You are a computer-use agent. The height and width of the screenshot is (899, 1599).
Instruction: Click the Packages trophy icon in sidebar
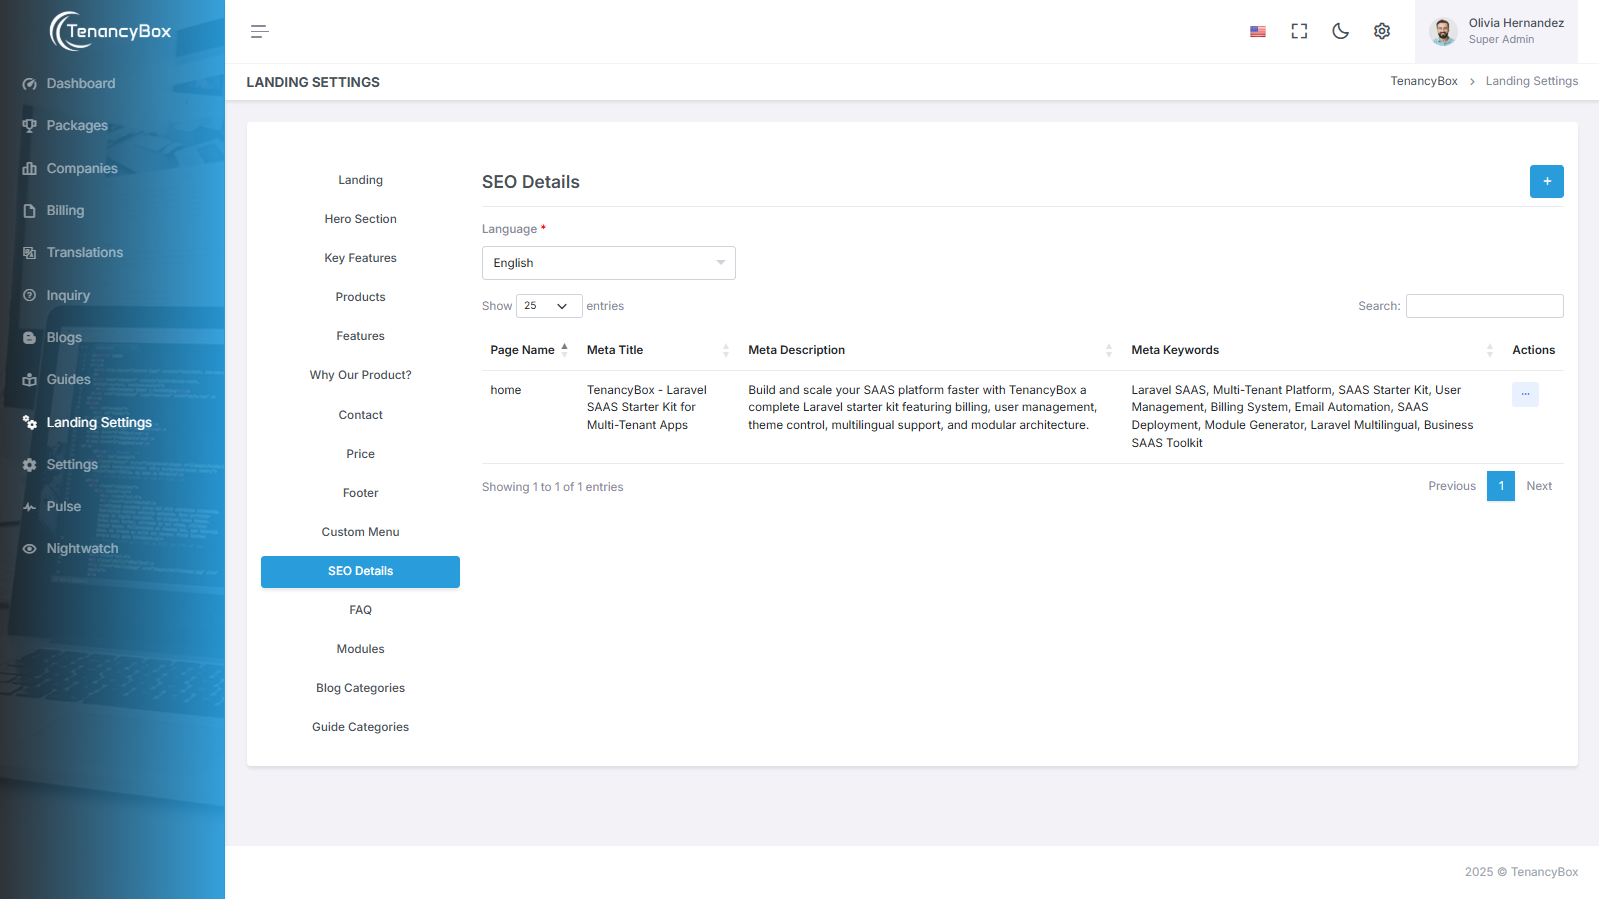click(30, 126)
